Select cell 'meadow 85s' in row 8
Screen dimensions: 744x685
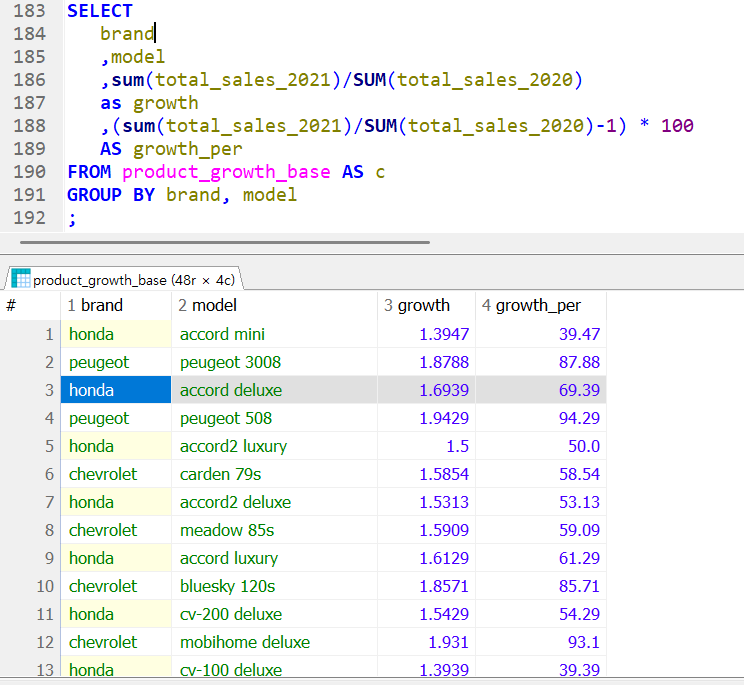click(274, 530)
